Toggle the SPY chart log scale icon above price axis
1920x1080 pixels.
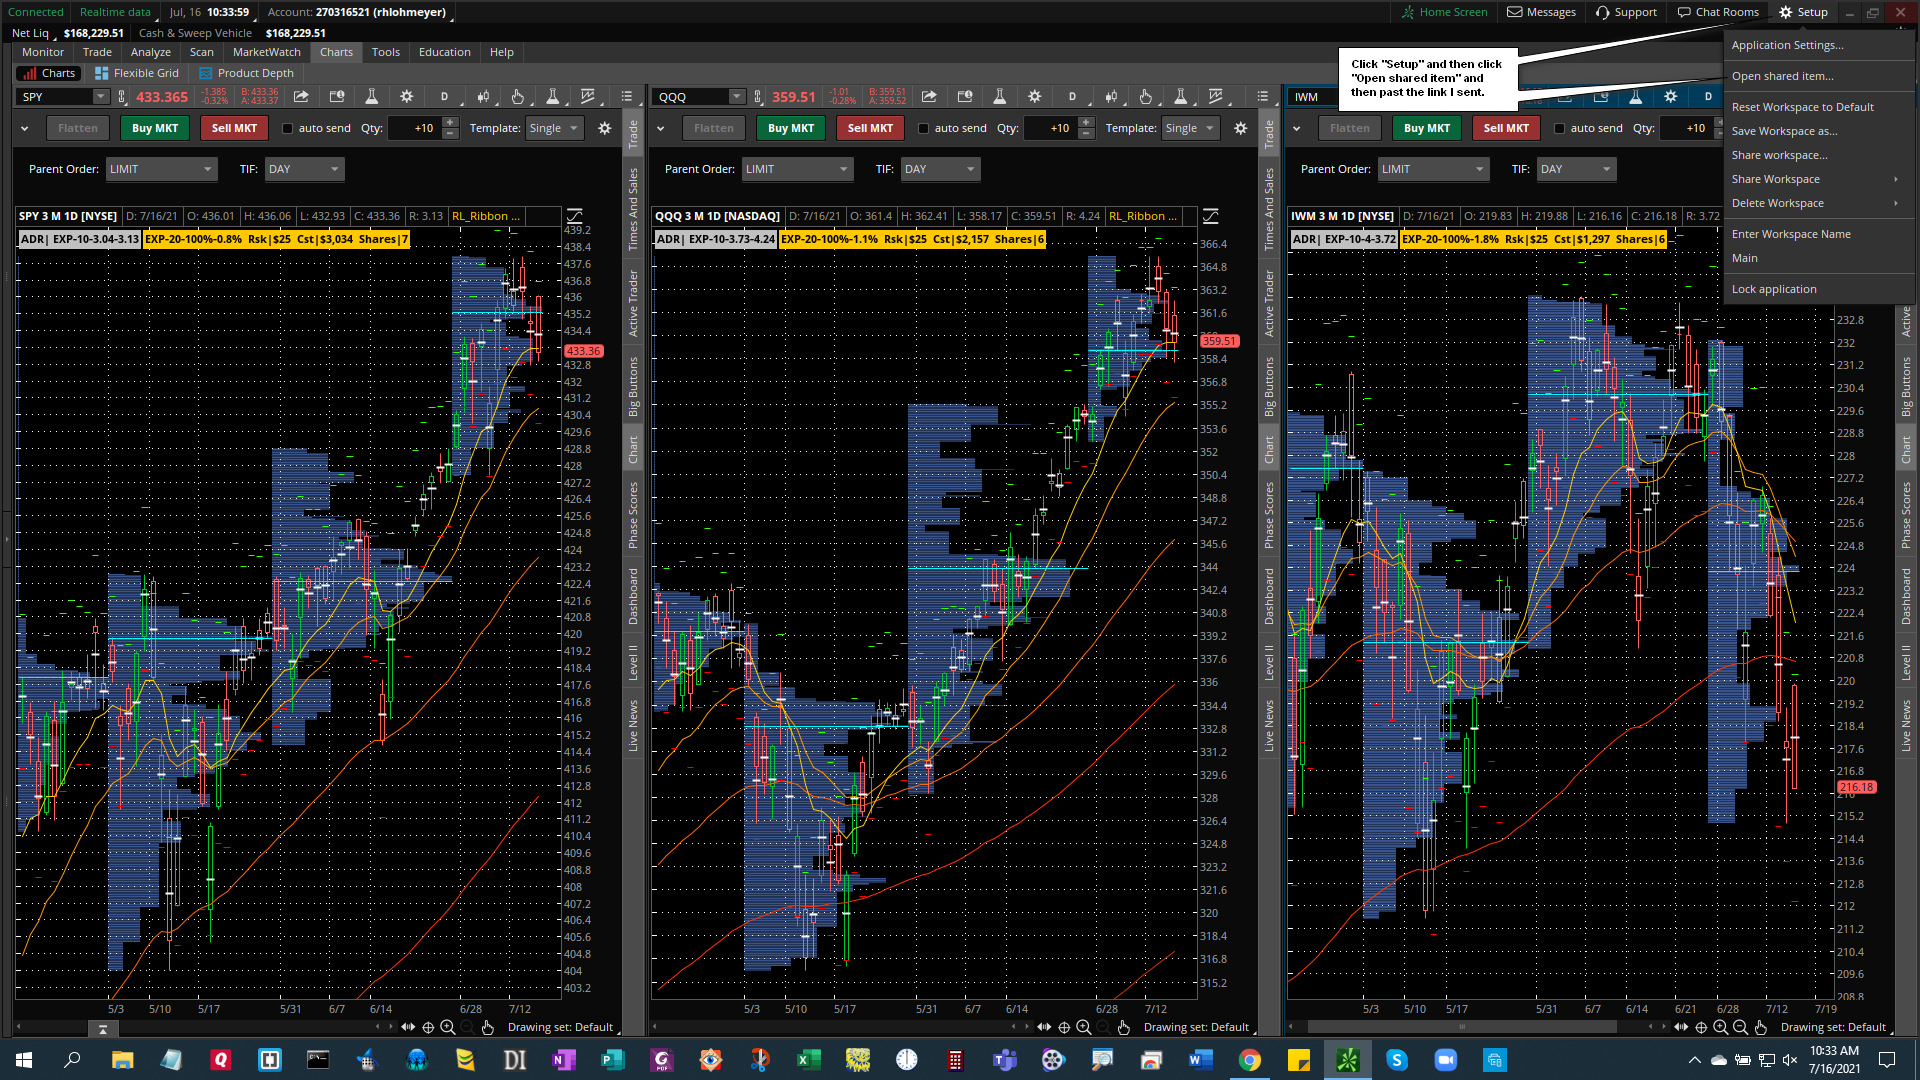click(575, 215)
